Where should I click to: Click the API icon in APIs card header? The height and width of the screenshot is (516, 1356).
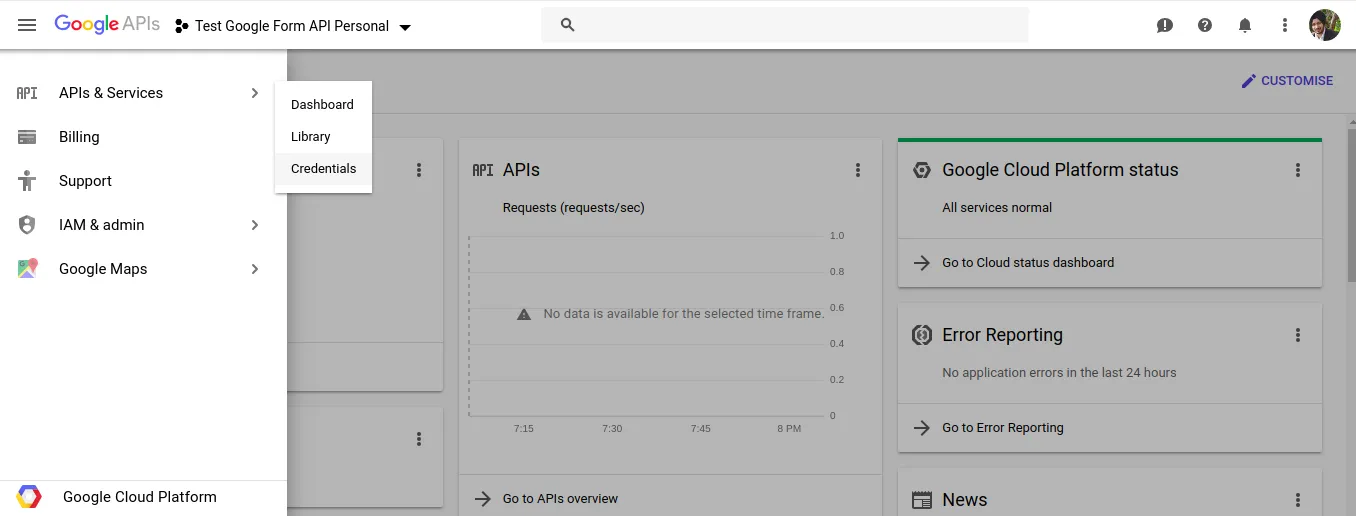[483, 170]
